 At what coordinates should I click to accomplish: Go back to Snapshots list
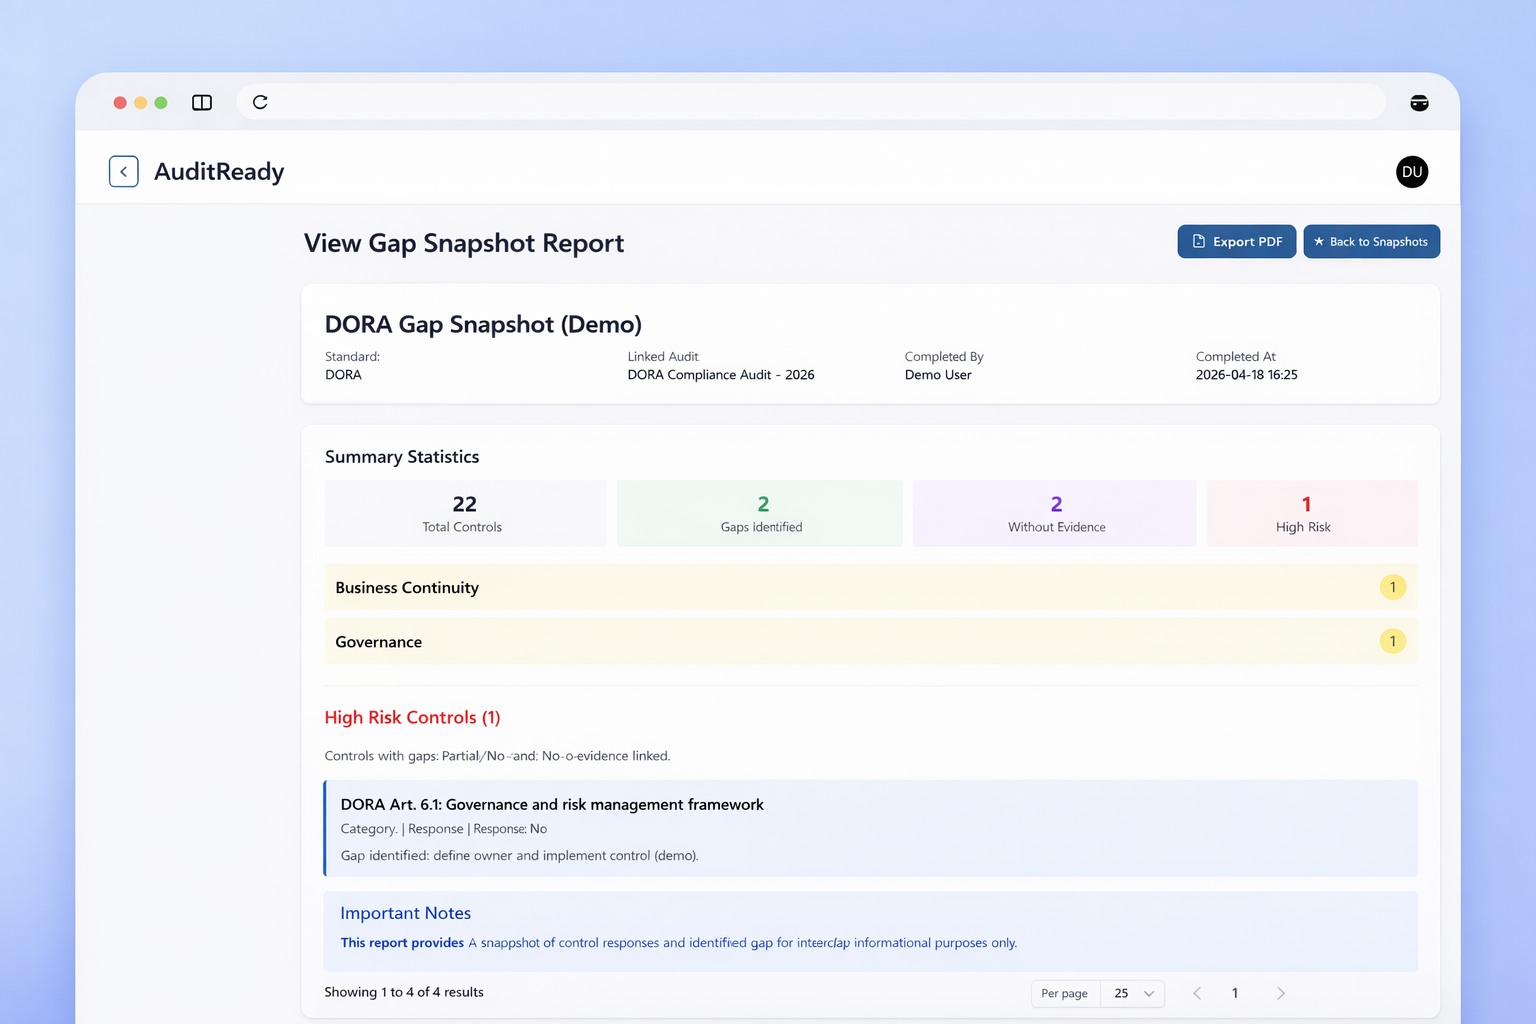[x=1371, y=242]
